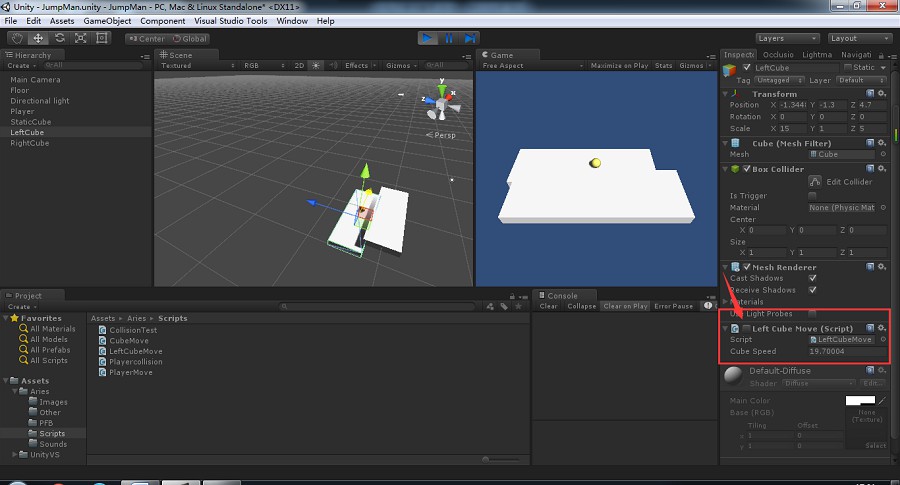This screenshot has width=900, height=485.
Task: Toggle Global handle rotation button
Action: pos(189,38)
